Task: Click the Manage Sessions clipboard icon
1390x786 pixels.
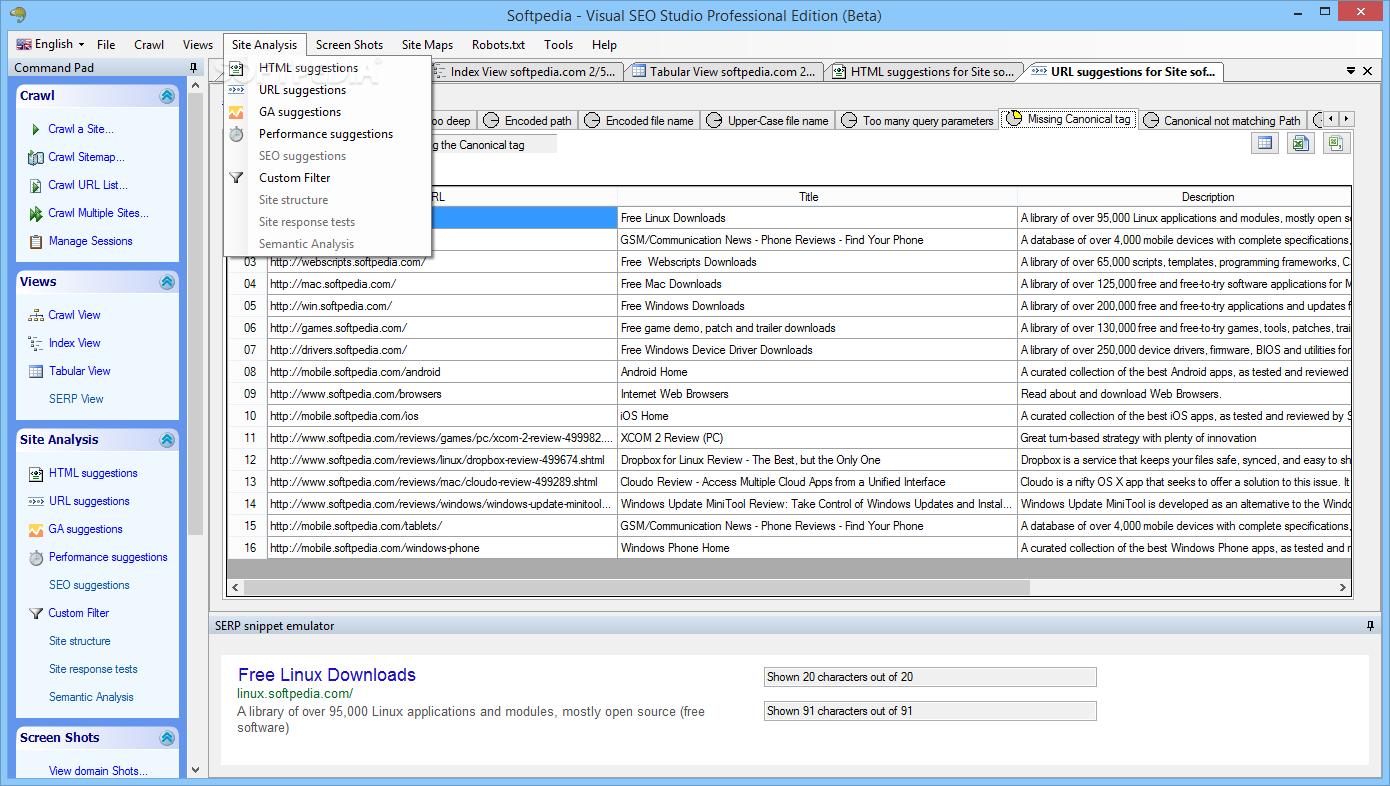Action: (36, 241)
